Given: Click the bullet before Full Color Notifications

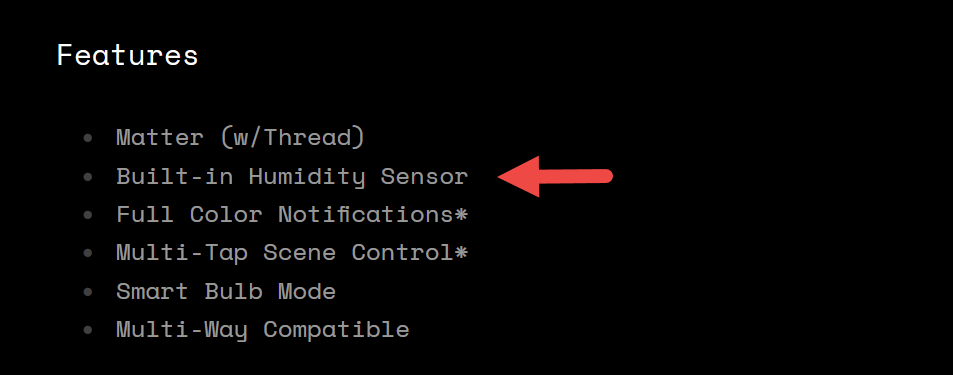Looking at the screenshot, I should click(x=88, y=215).
